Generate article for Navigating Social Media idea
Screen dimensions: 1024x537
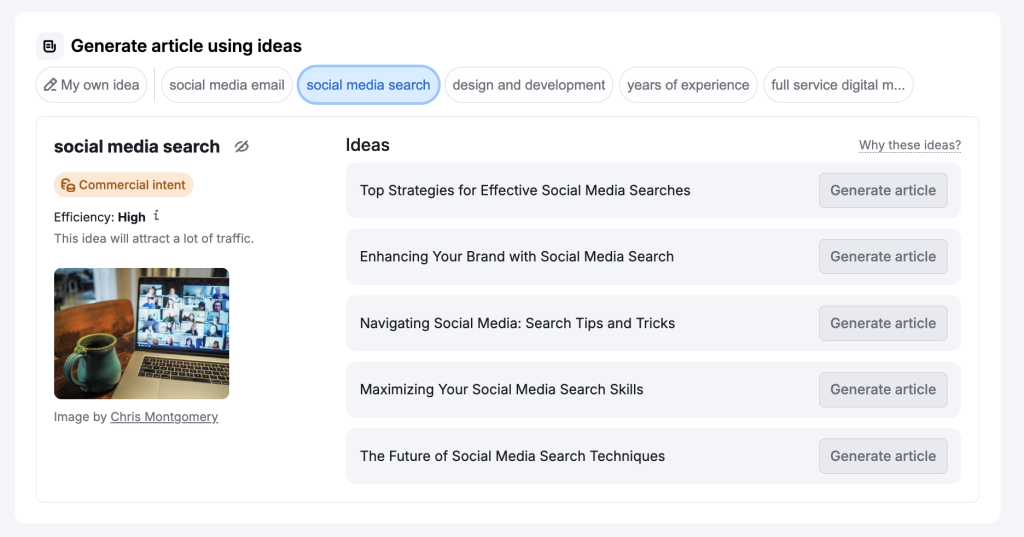click(x=883, y=323)
